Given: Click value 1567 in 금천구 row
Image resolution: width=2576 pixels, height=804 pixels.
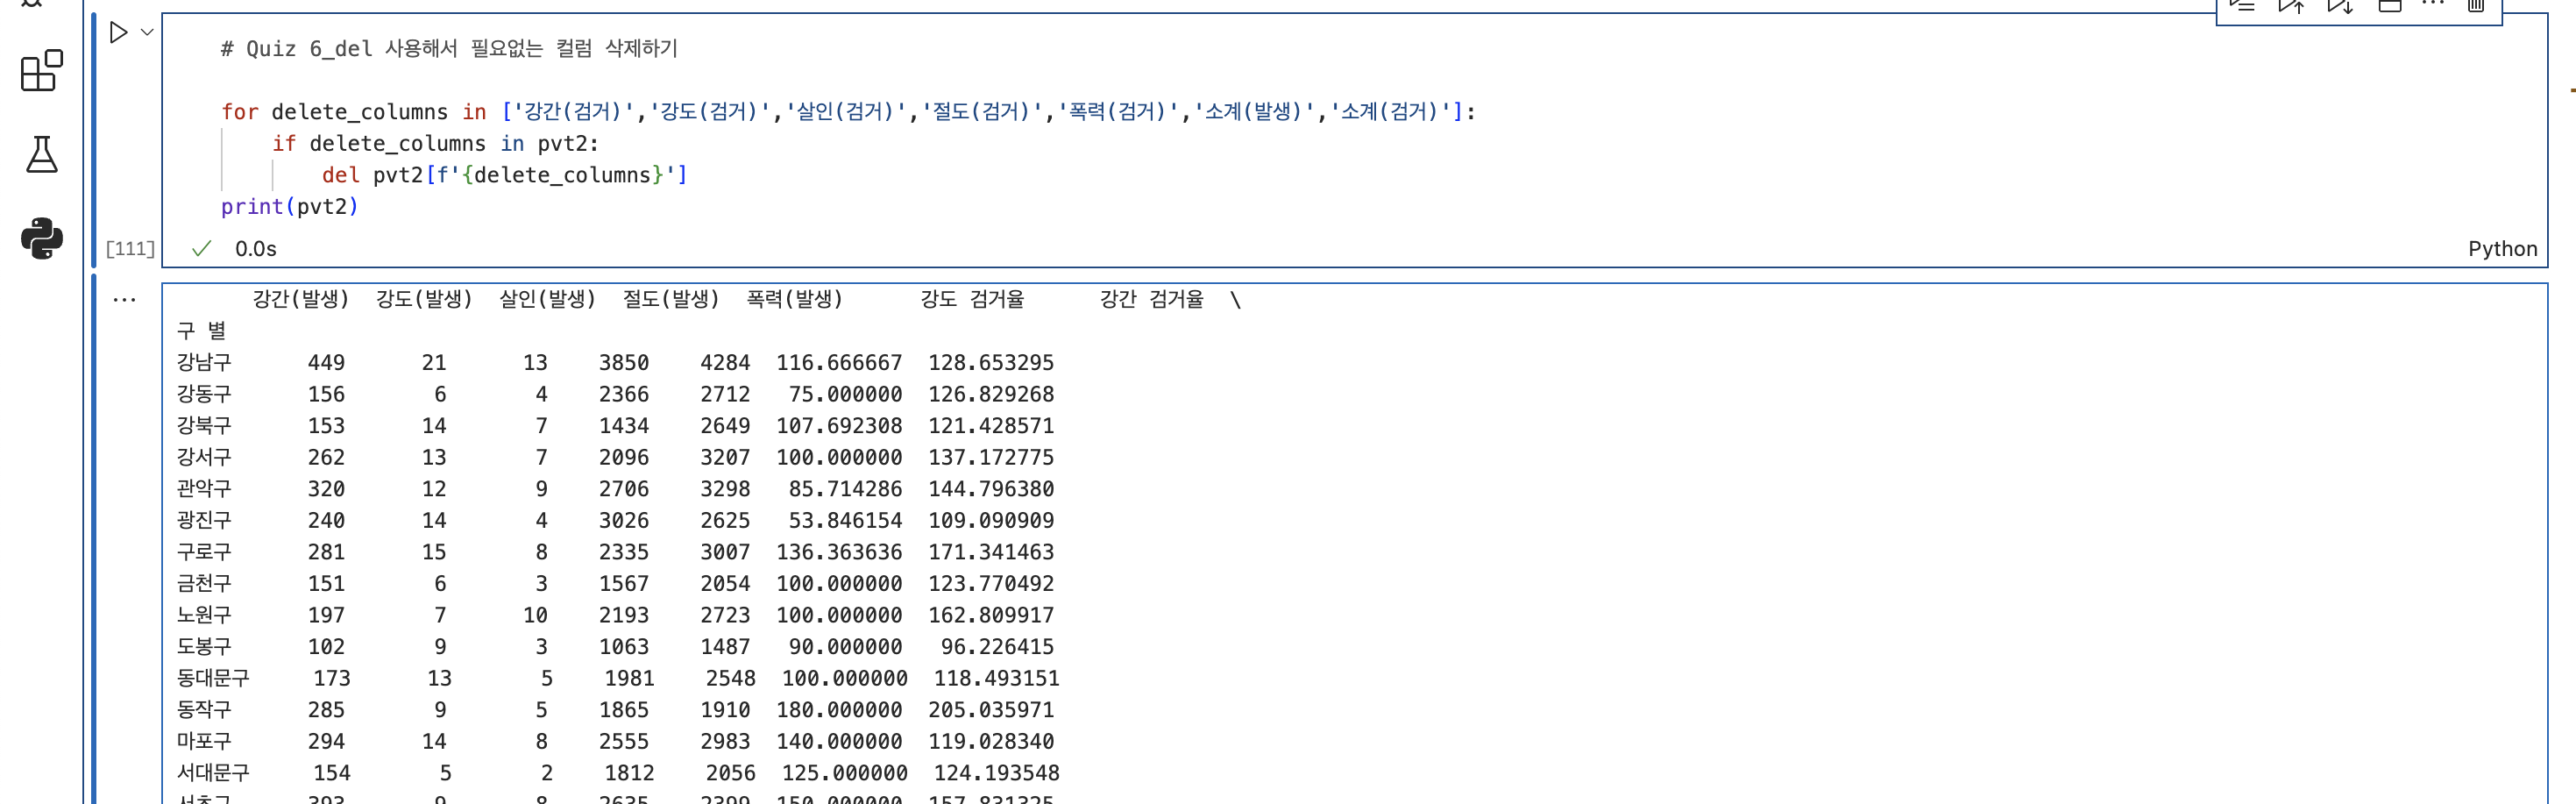Looking at the screenshot, I should point(624,583).
